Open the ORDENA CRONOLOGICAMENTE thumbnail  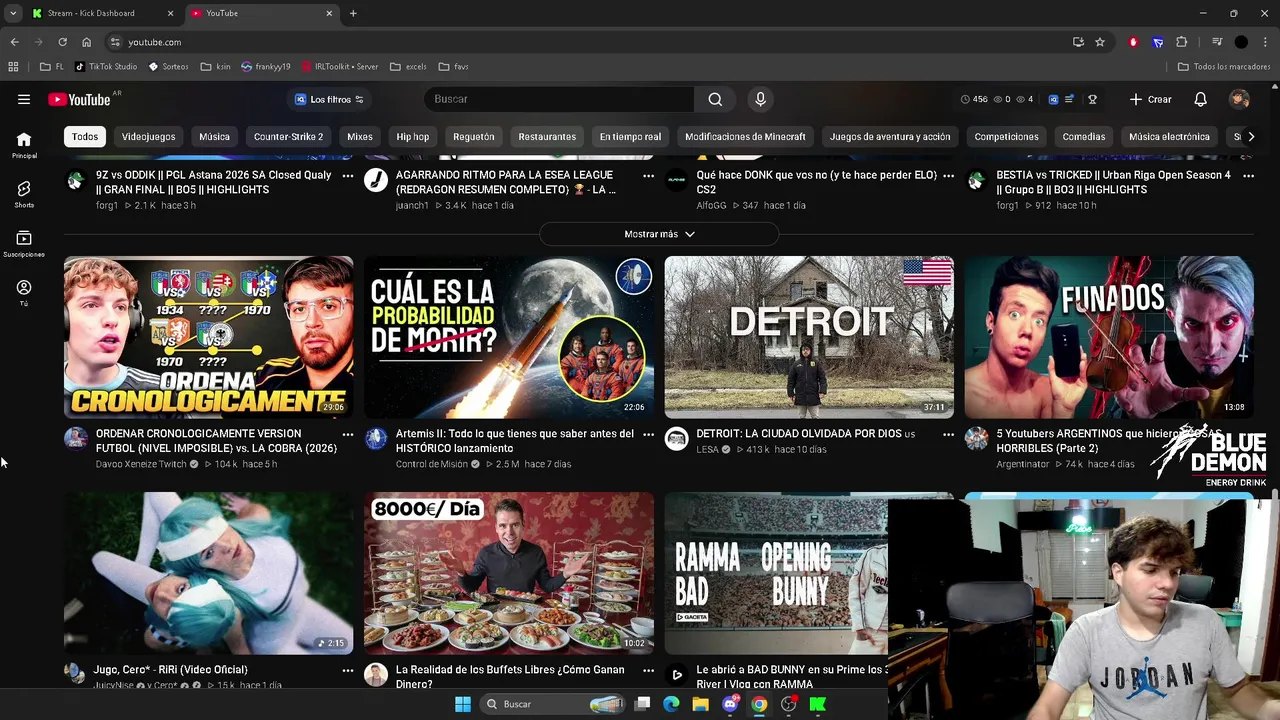click(209, 337)
